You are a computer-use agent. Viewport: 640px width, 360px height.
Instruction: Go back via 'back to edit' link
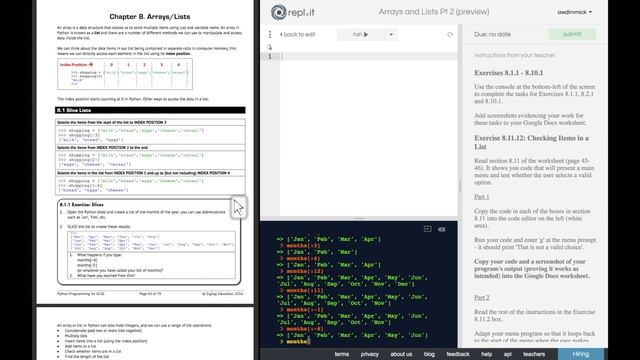click(297, 35)
